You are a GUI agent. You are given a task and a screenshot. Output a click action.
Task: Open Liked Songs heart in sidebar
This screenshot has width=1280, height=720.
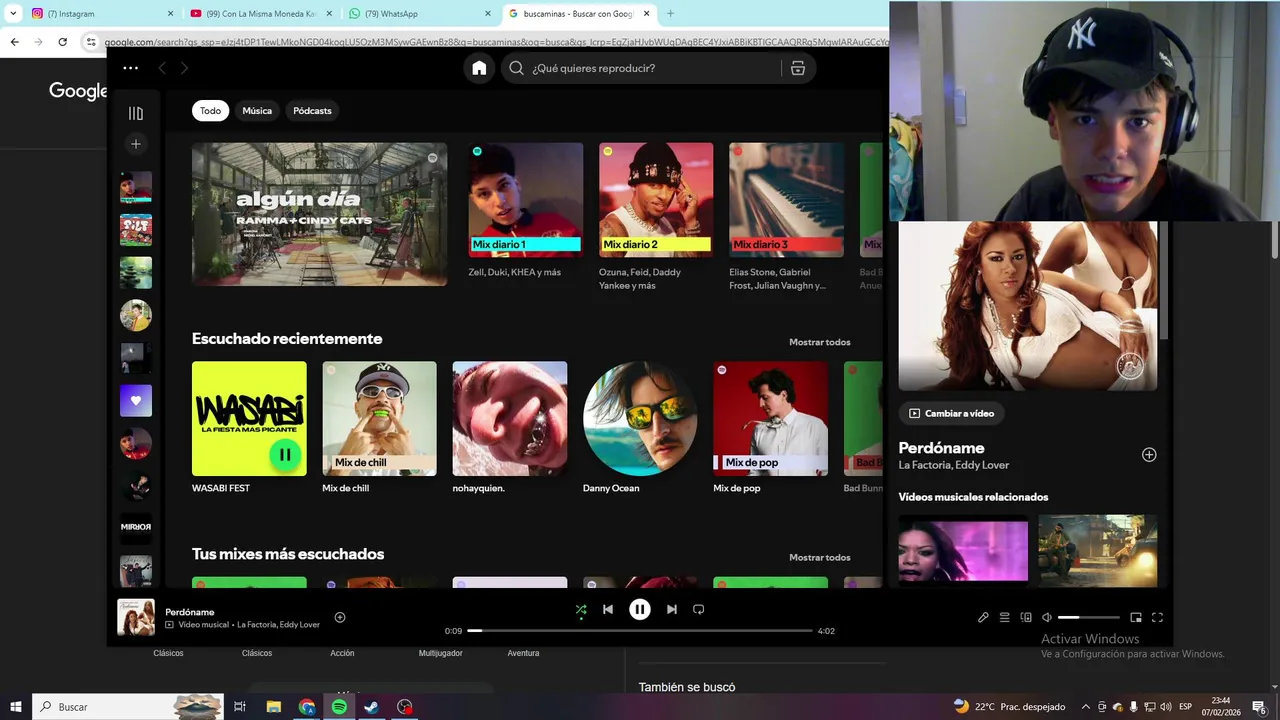click(136, 401)
